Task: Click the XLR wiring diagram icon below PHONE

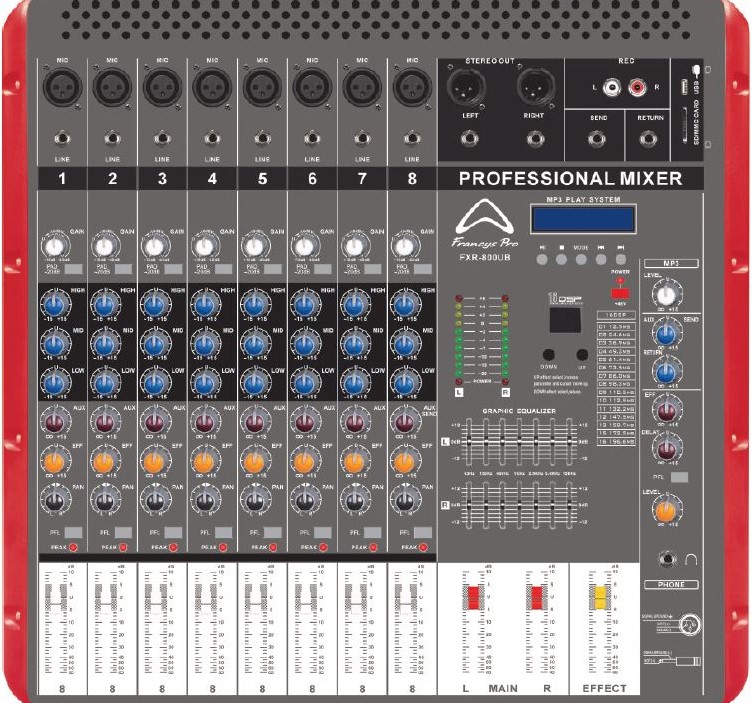Action: 689,624
